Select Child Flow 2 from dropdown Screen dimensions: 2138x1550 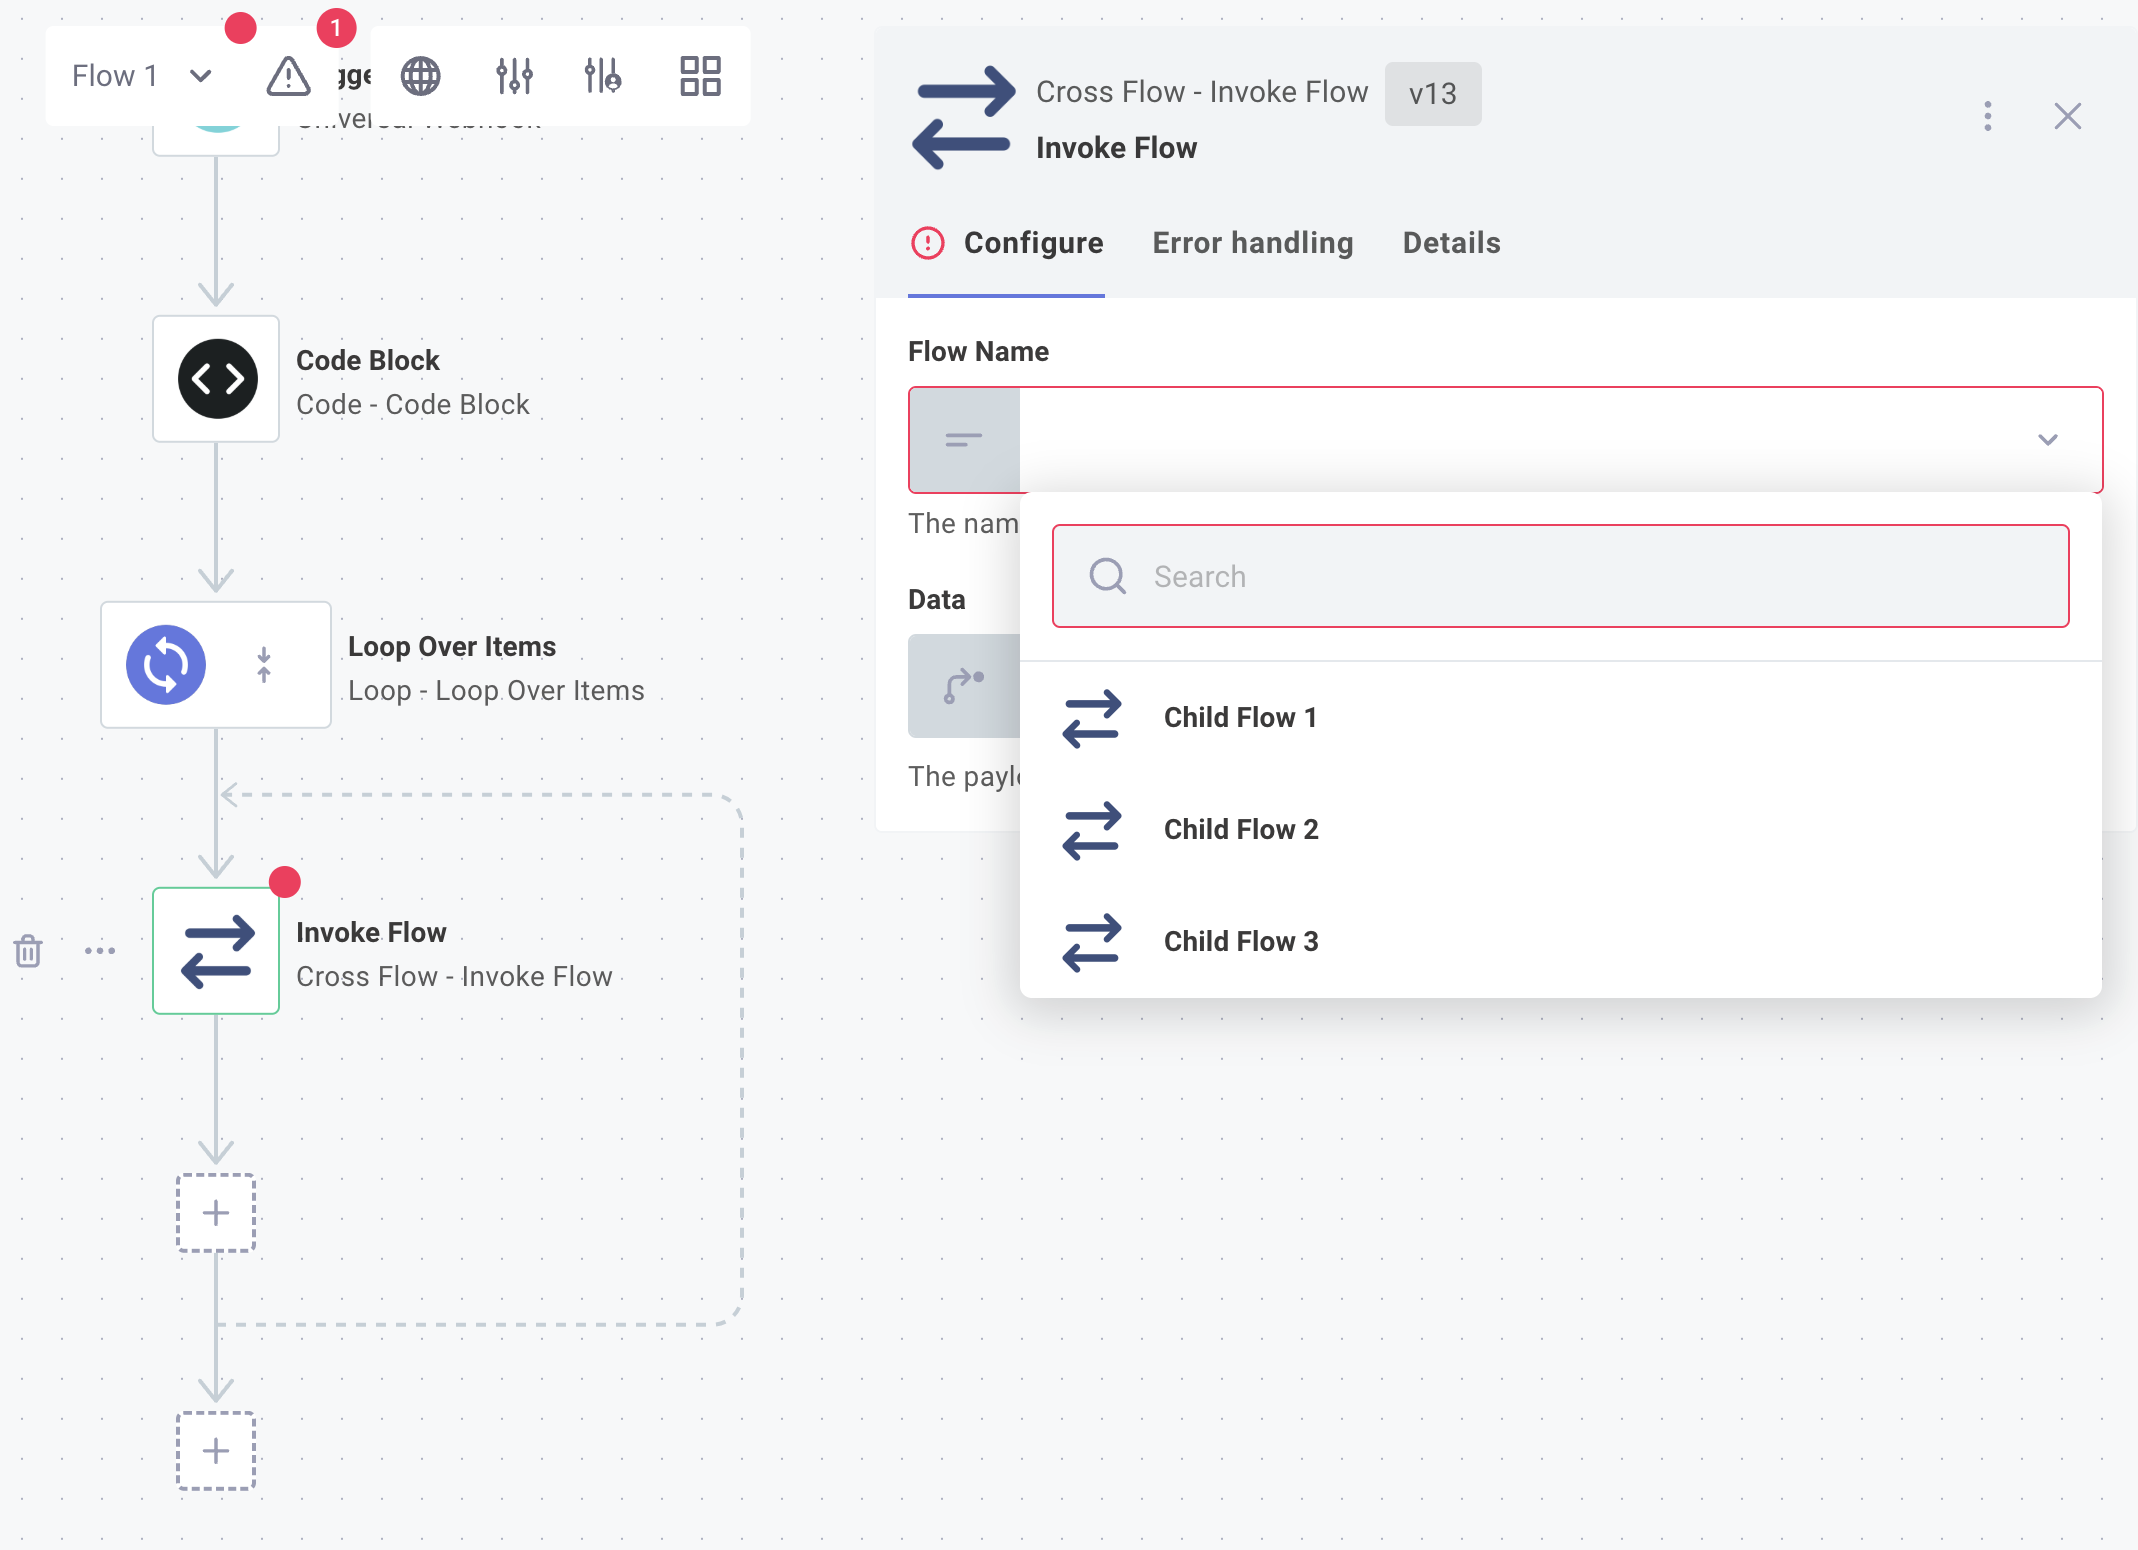pos(1243,828)
